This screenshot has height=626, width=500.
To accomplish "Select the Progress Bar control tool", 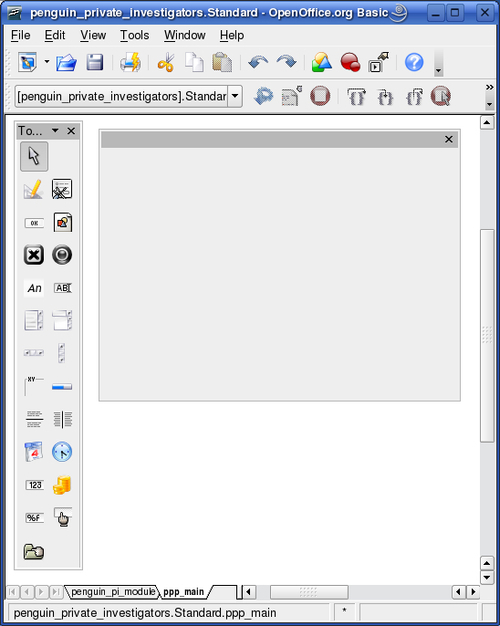I will [62, 386].
